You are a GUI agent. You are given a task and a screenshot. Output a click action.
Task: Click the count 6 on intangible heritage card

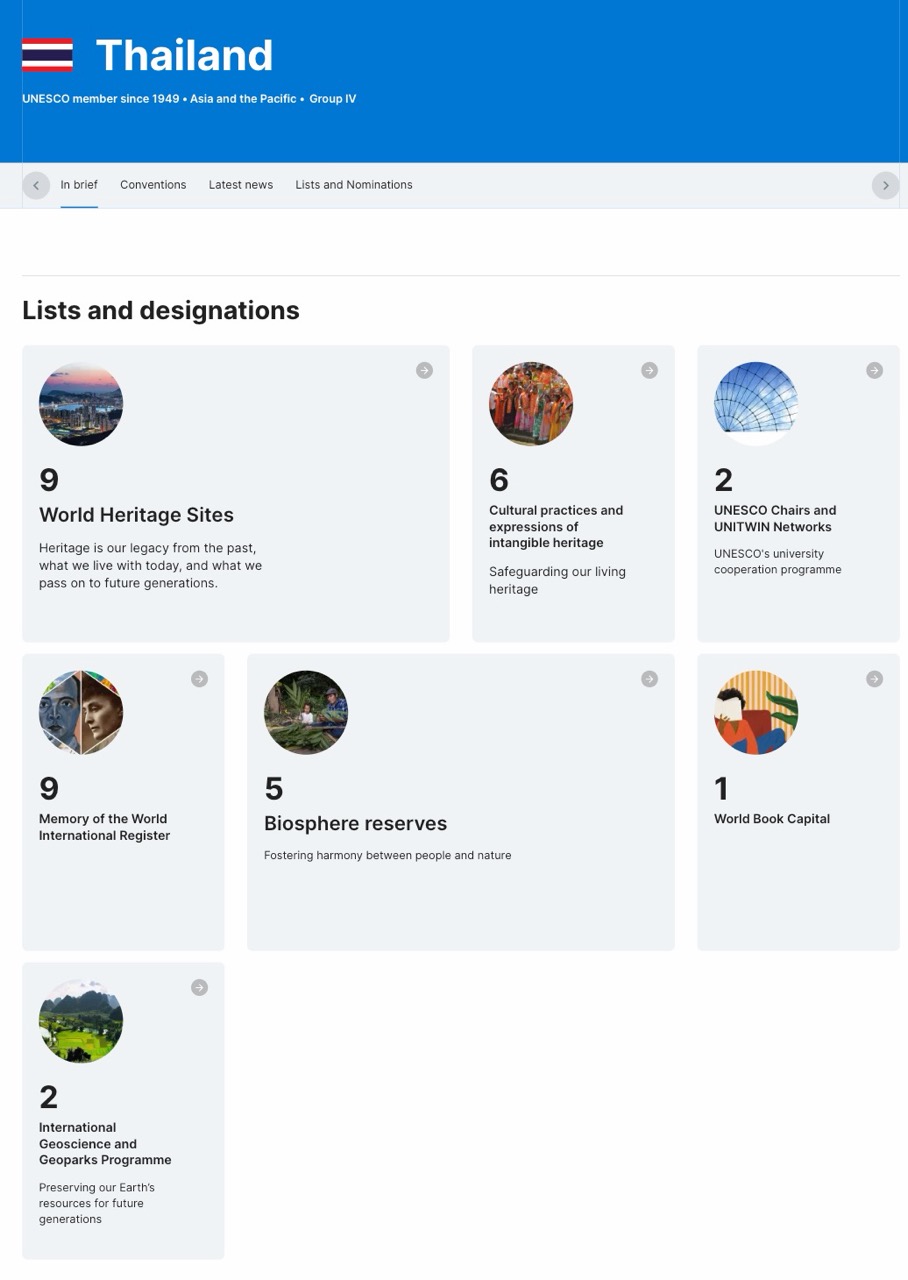(499, 480)
